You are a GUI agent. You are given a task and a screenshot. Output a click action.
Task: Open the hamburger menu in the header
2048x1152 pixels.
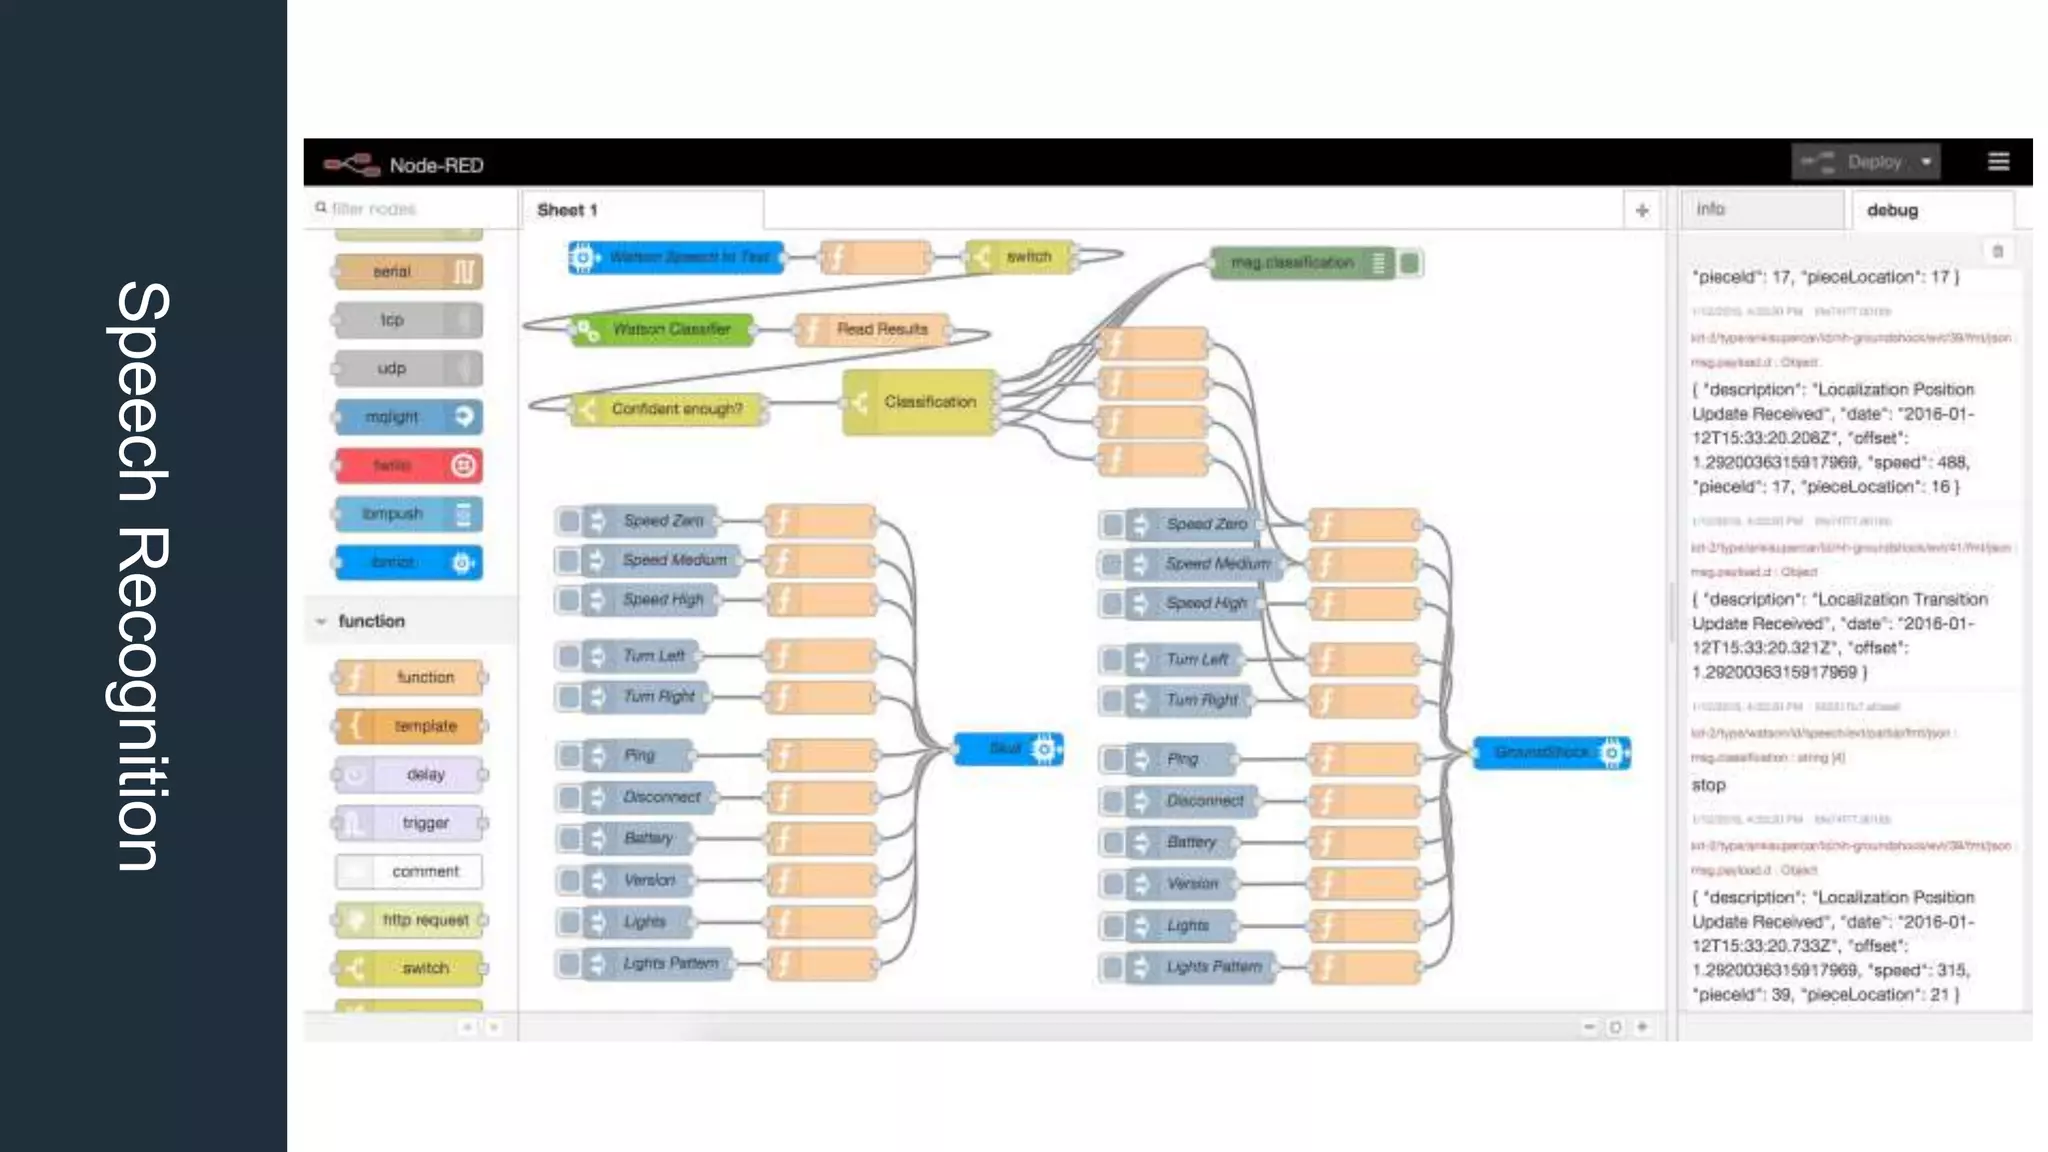(x=1998, y=162)
